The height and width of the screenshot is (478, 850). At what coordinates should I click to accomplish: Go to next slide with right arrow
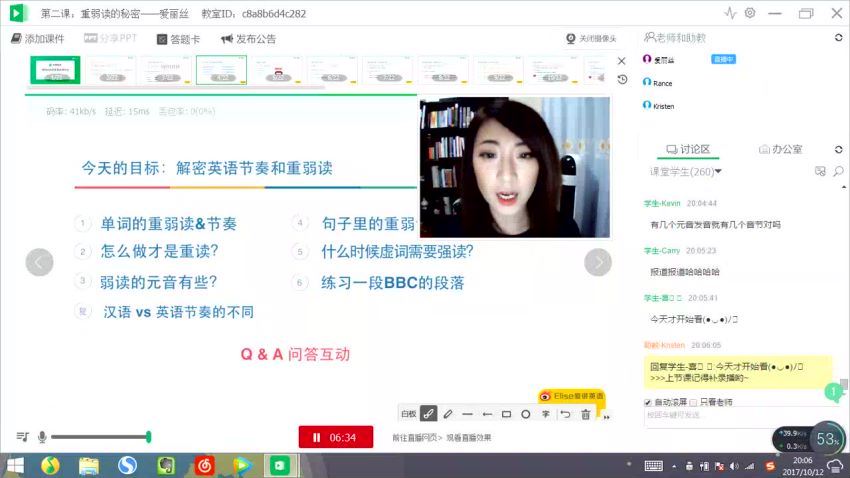pyautogui.click(x=597, y=262)
